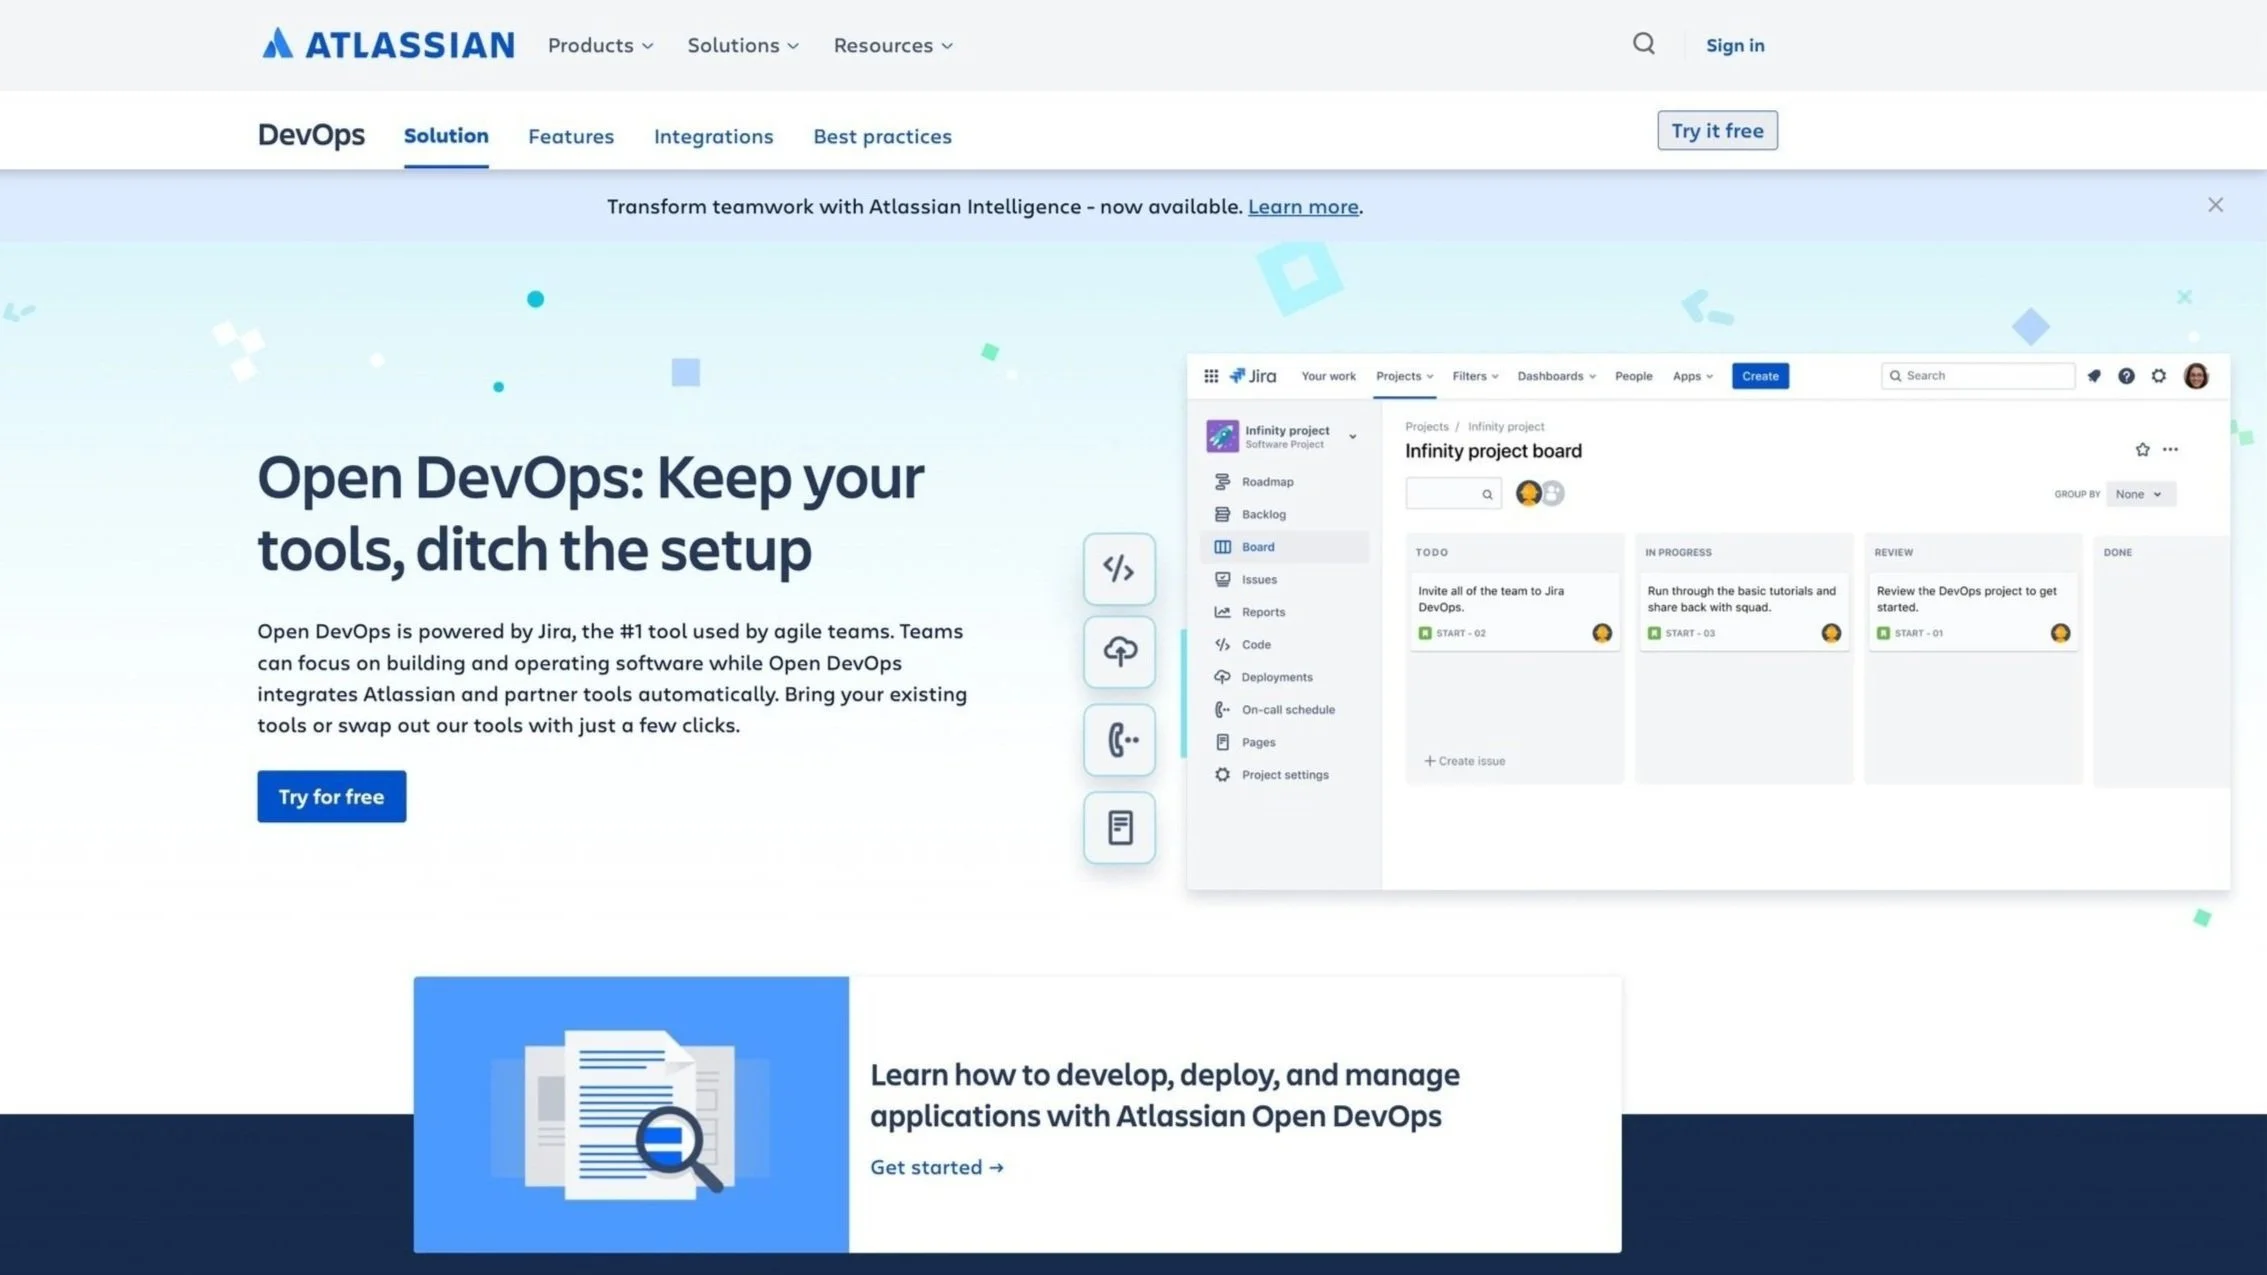Click the Try for free button
2267x1275 pixels.
tap(331, 796)
